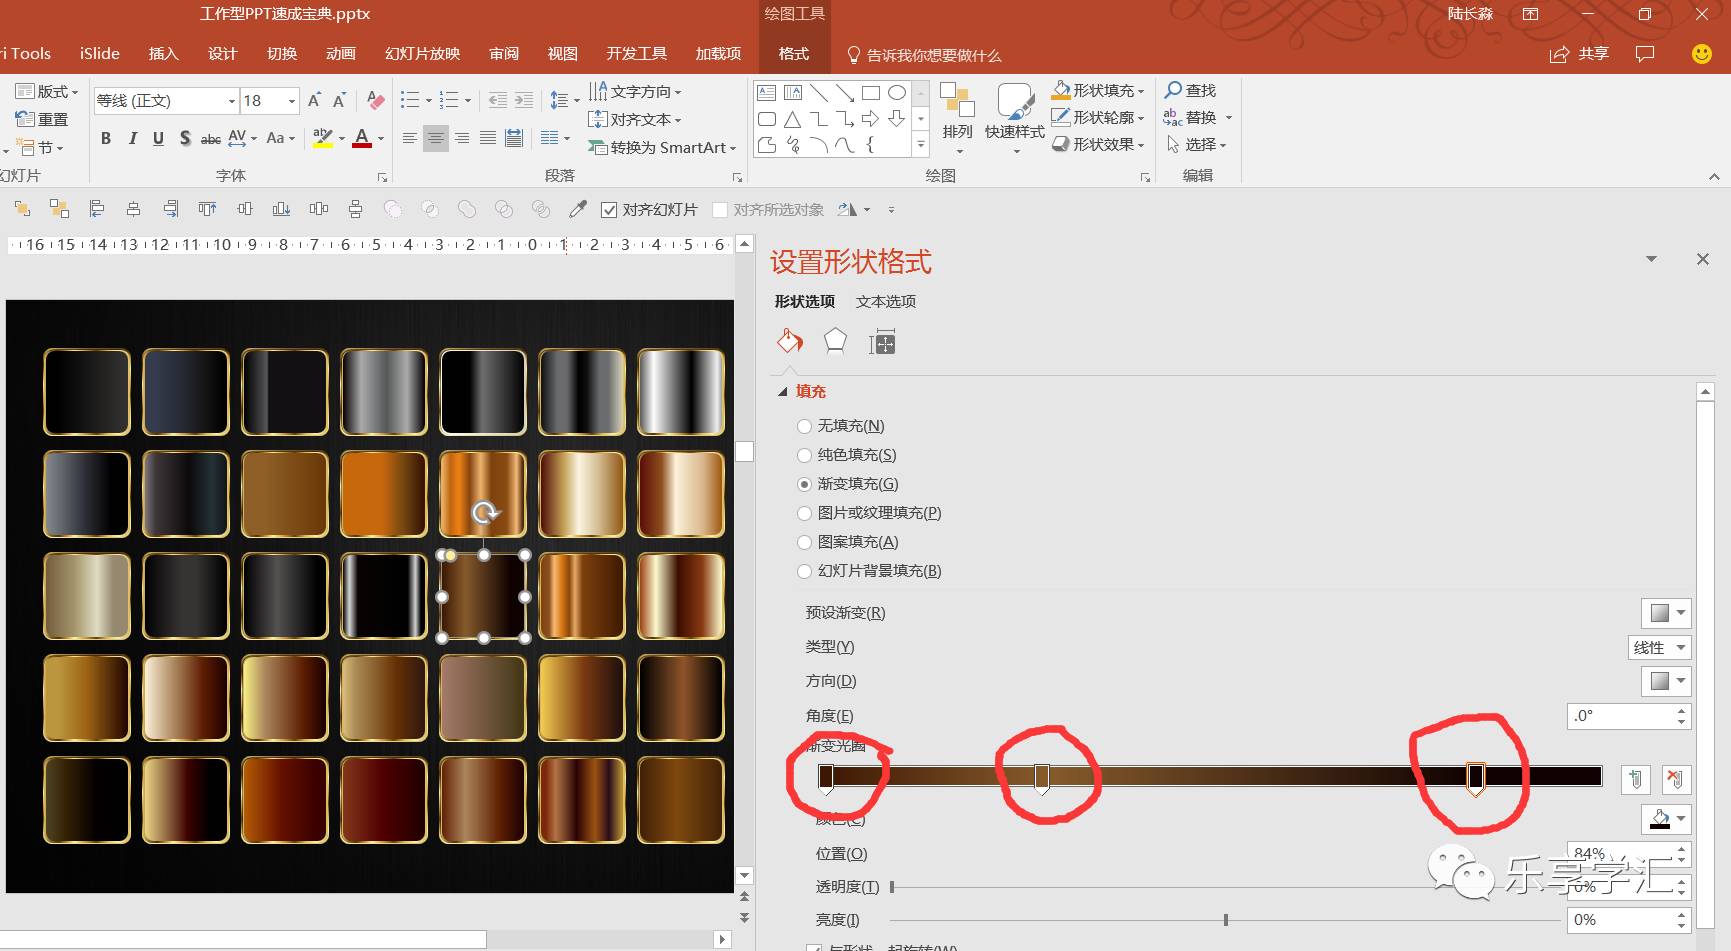Select the 纯色填充(S) radio button
This screenshot has width=1731, height=951.
(x=804, y=455)
